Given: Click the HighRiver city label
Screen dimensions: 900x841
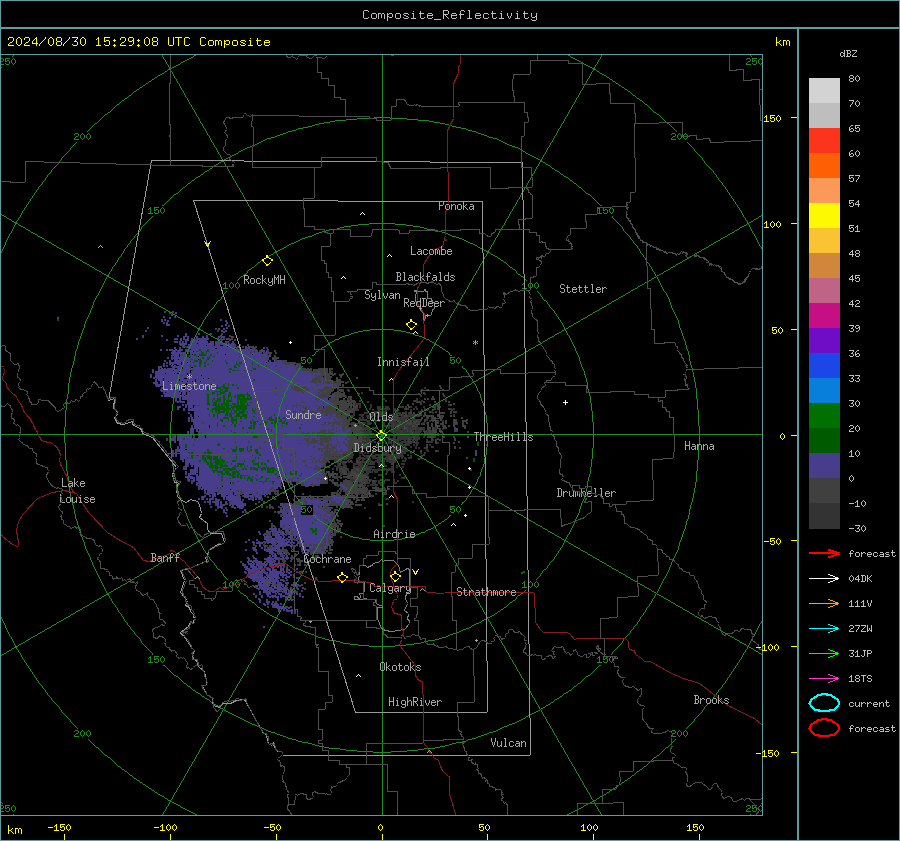Looking at the screenshot, I should pyautogui.click(x=415, y=702).
